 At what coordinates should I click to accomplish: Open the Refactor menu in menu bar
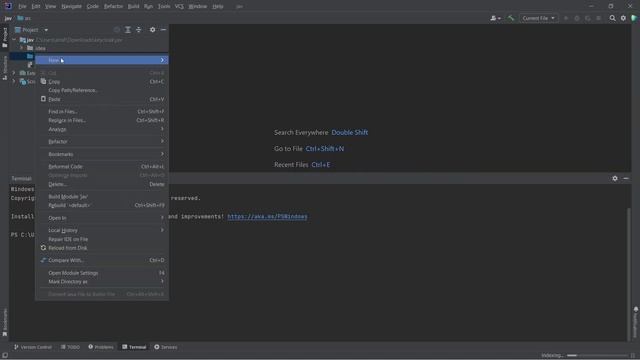[113, 6]
